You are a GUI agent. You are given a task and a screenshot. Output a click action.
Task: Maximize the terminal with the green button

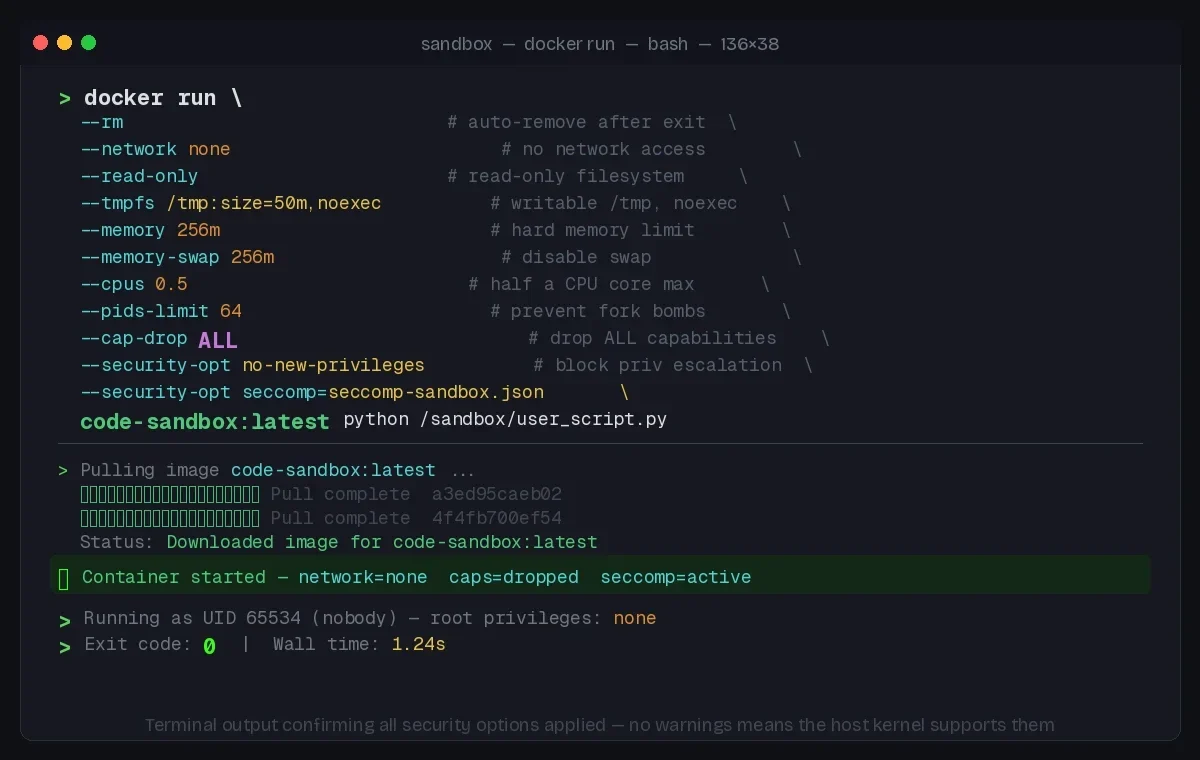point(88,42)
